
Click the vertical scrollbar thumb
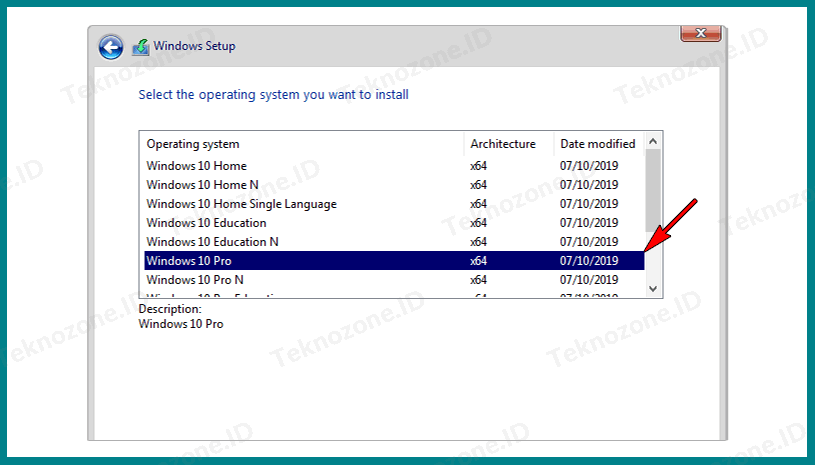(653, 191)
